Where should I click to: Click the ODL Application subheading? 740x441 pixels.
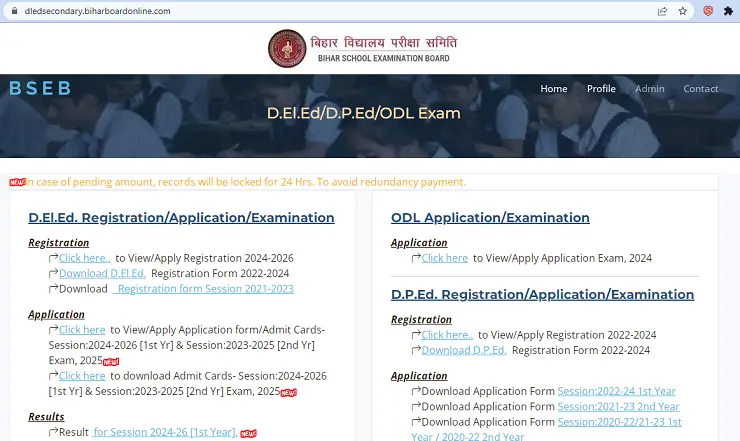coord(419,243)
